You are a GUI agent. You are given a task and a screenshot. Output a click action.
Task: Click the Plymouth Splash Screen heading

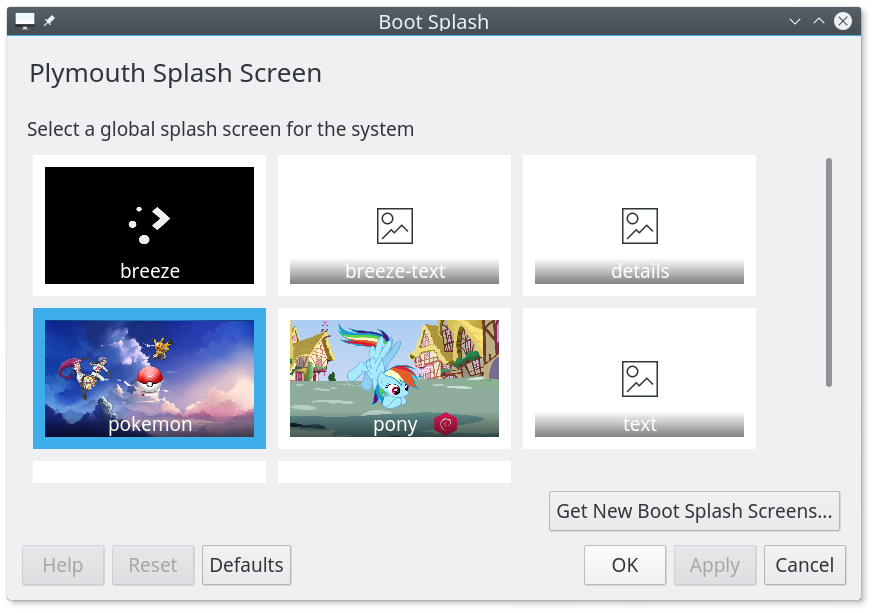[x=176, y=74]
